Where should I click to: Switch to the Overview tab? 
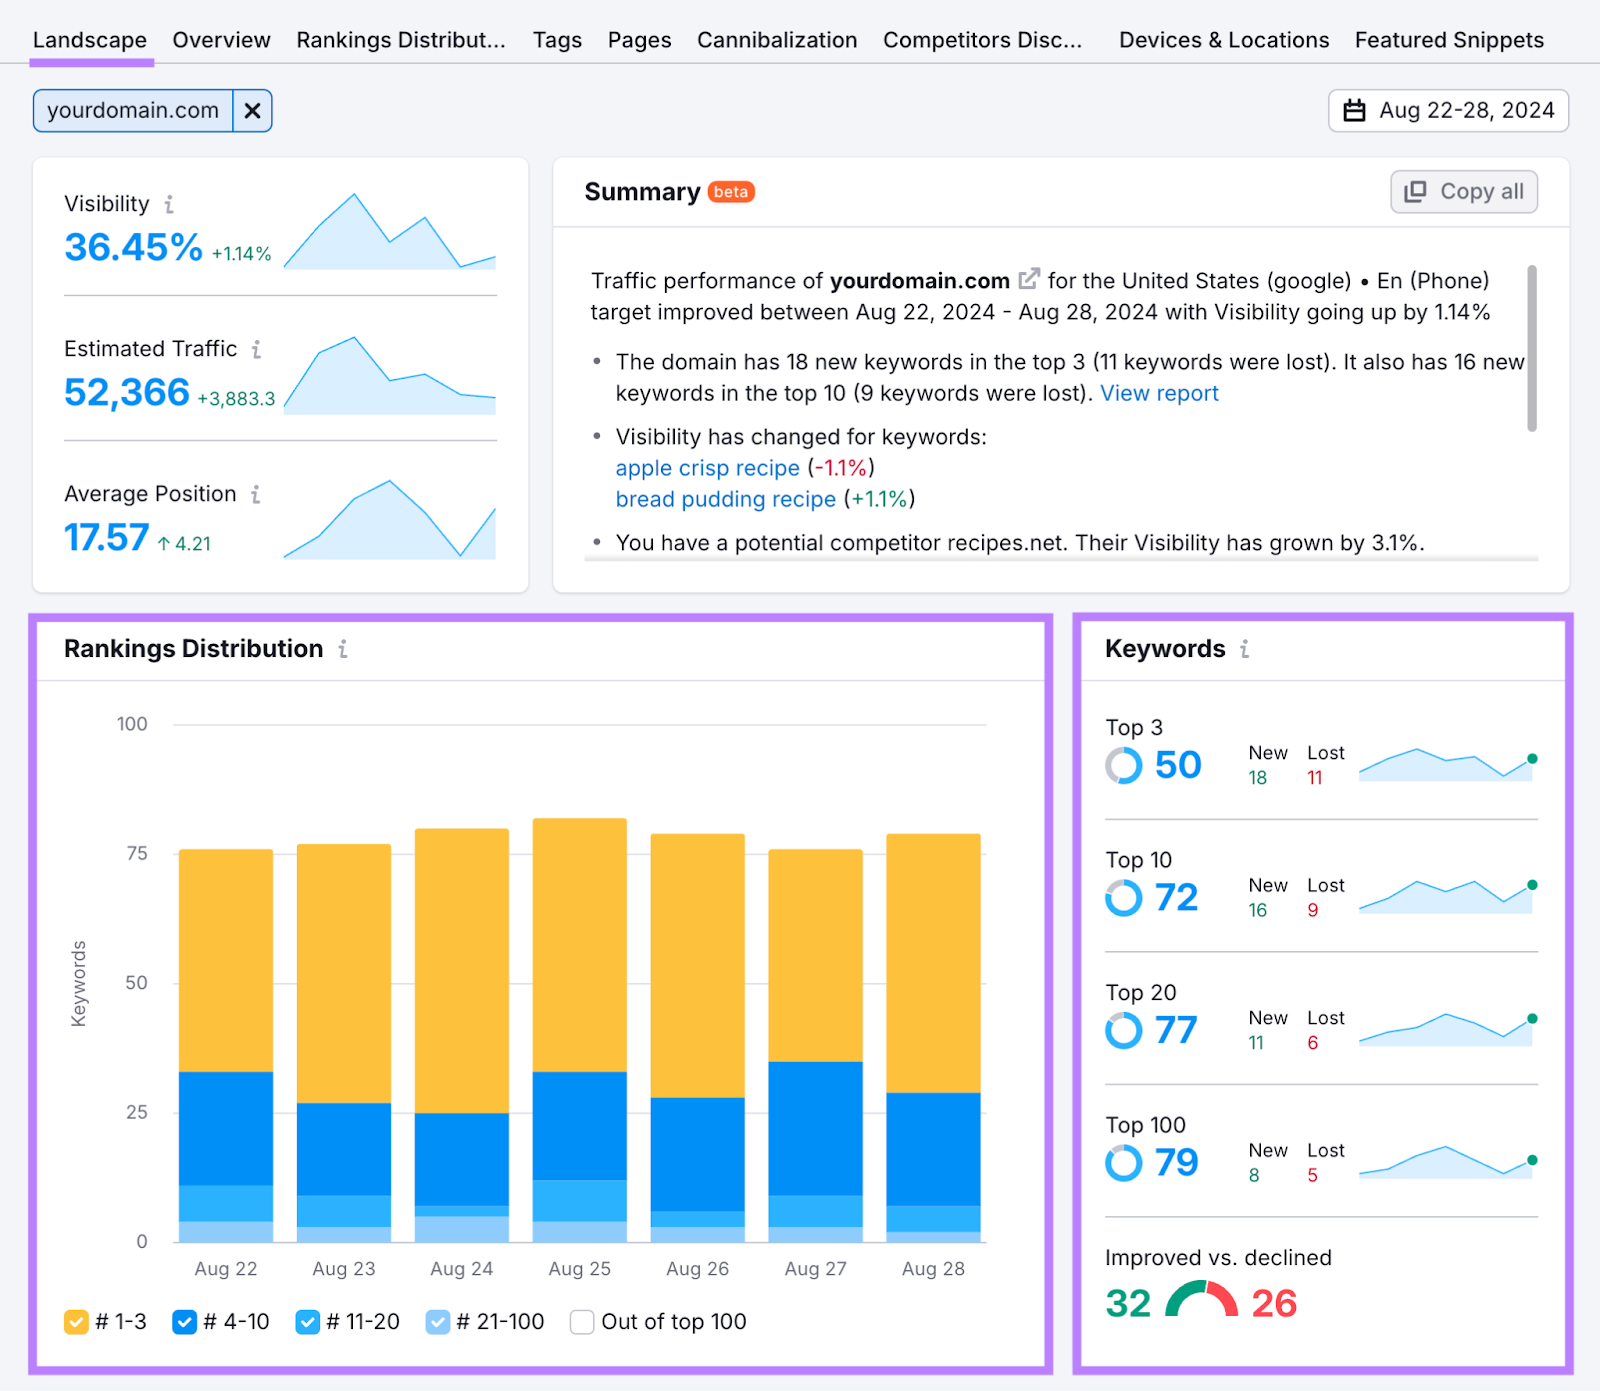click(221, 40)
